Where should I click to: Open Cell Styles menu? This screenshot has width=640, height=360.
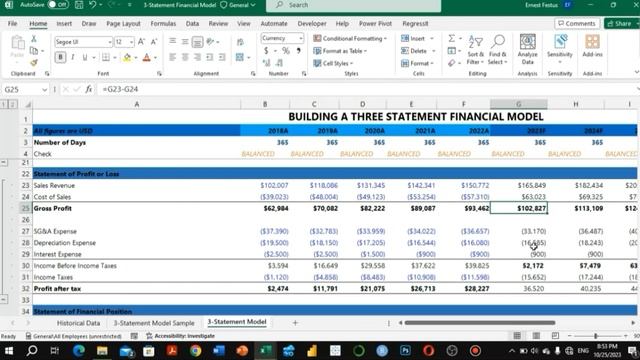333,63
